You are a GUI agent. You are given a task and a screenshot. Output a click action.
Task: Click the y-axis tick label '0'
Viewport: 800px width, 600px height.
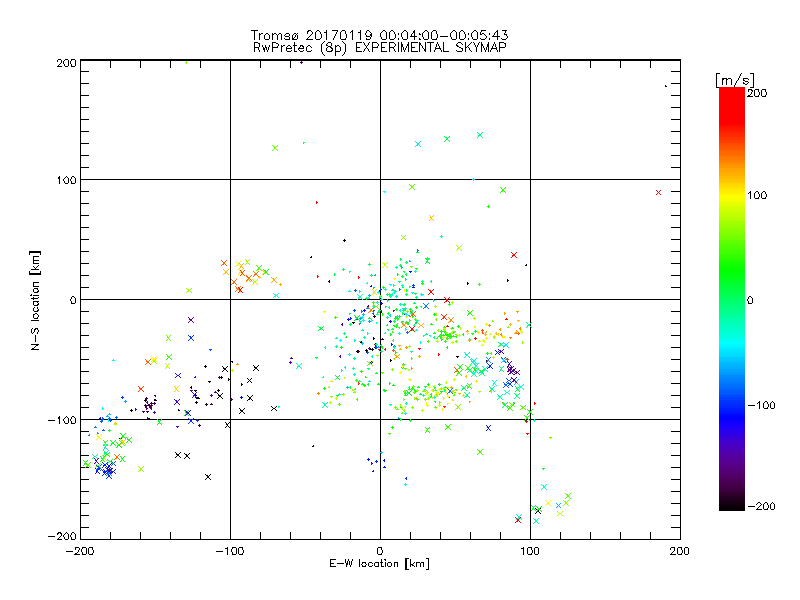73,300
